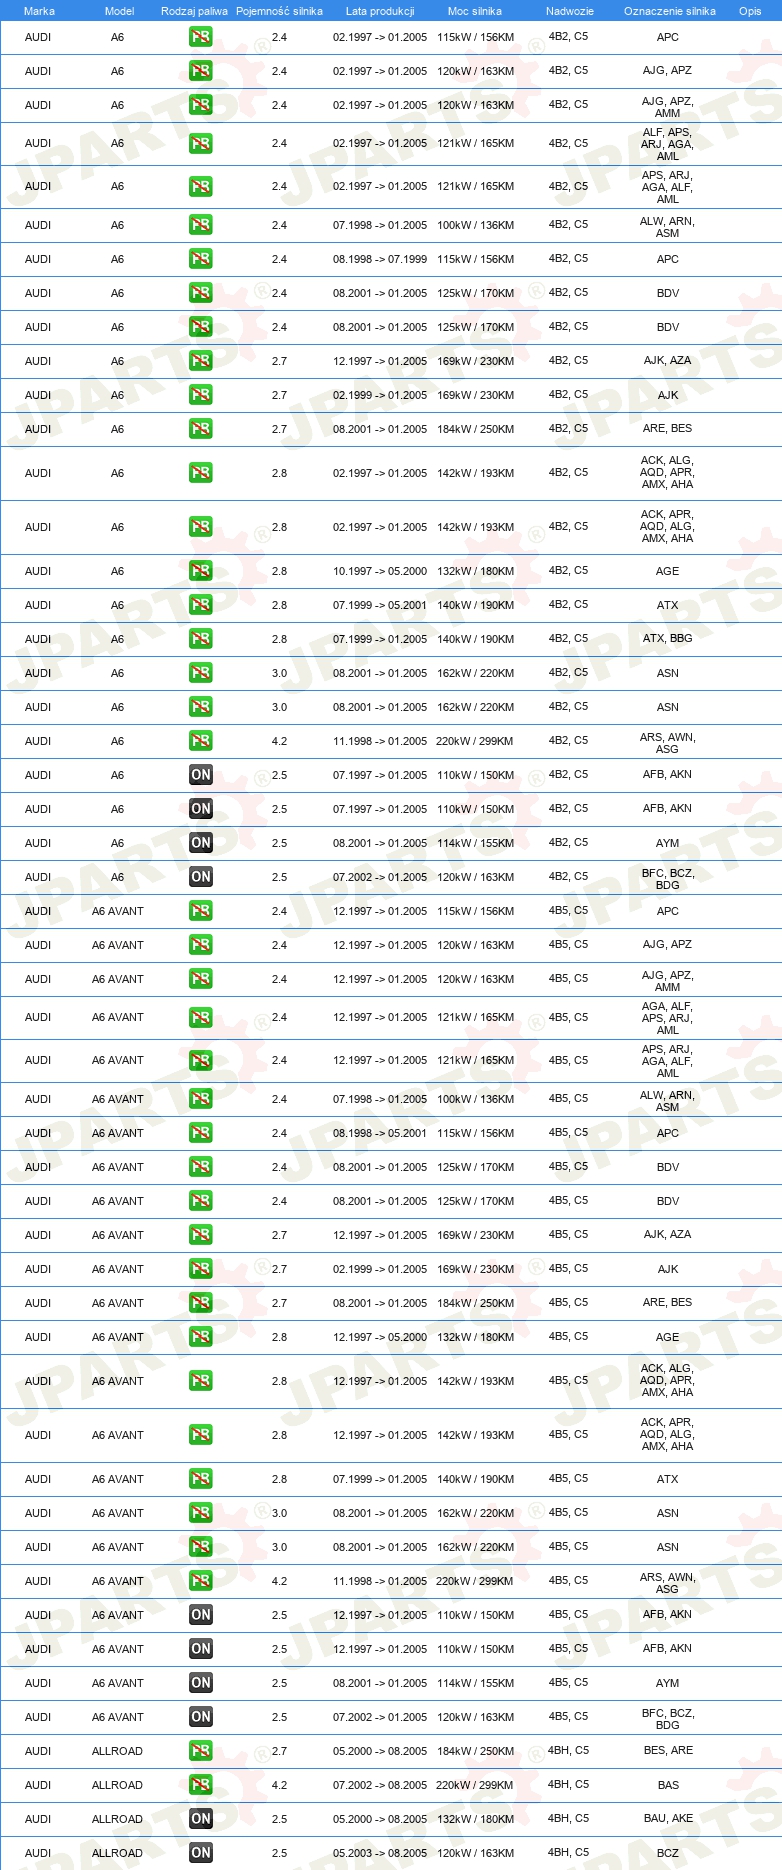Click ON icon in A6 AVANT BFC, BCZ, BDG row

click(x=201, y=1717)
